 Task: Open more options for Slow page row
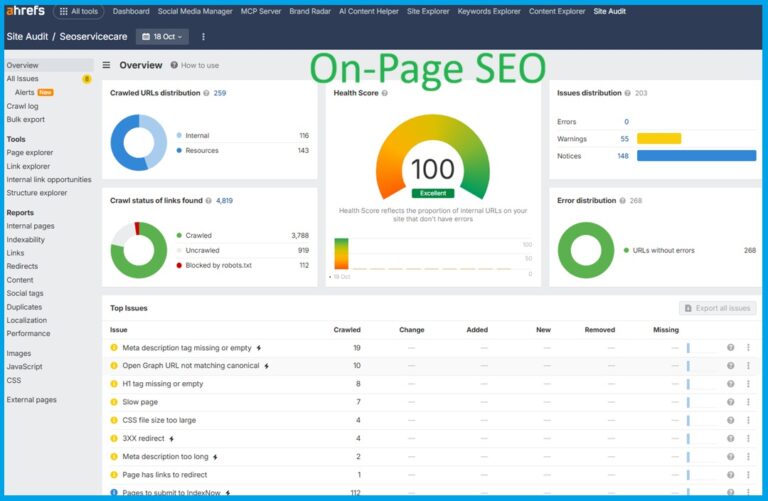pos(748,402)
